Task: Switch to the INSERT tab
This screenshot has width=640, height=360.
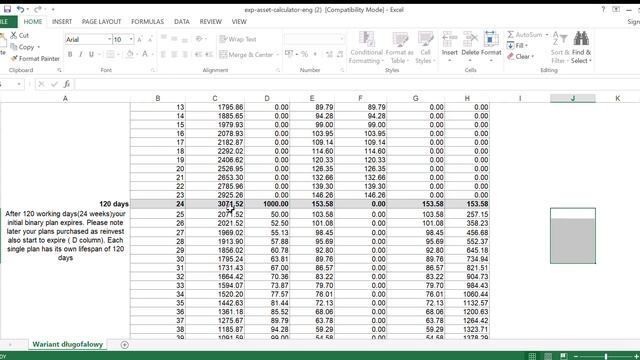Action: pos(62,22)
